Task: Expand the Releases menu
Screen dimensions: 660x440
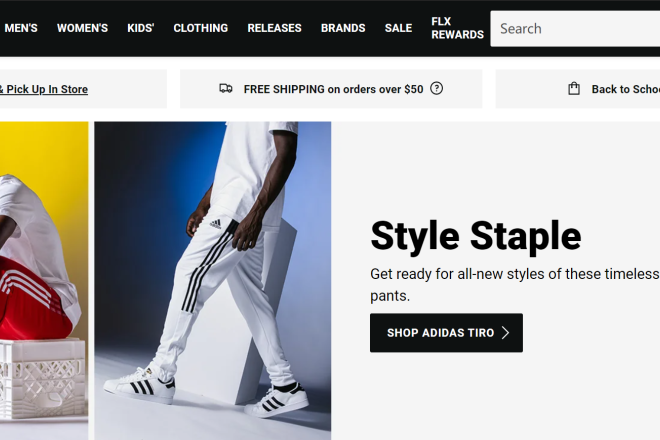Action: (274, 28)
